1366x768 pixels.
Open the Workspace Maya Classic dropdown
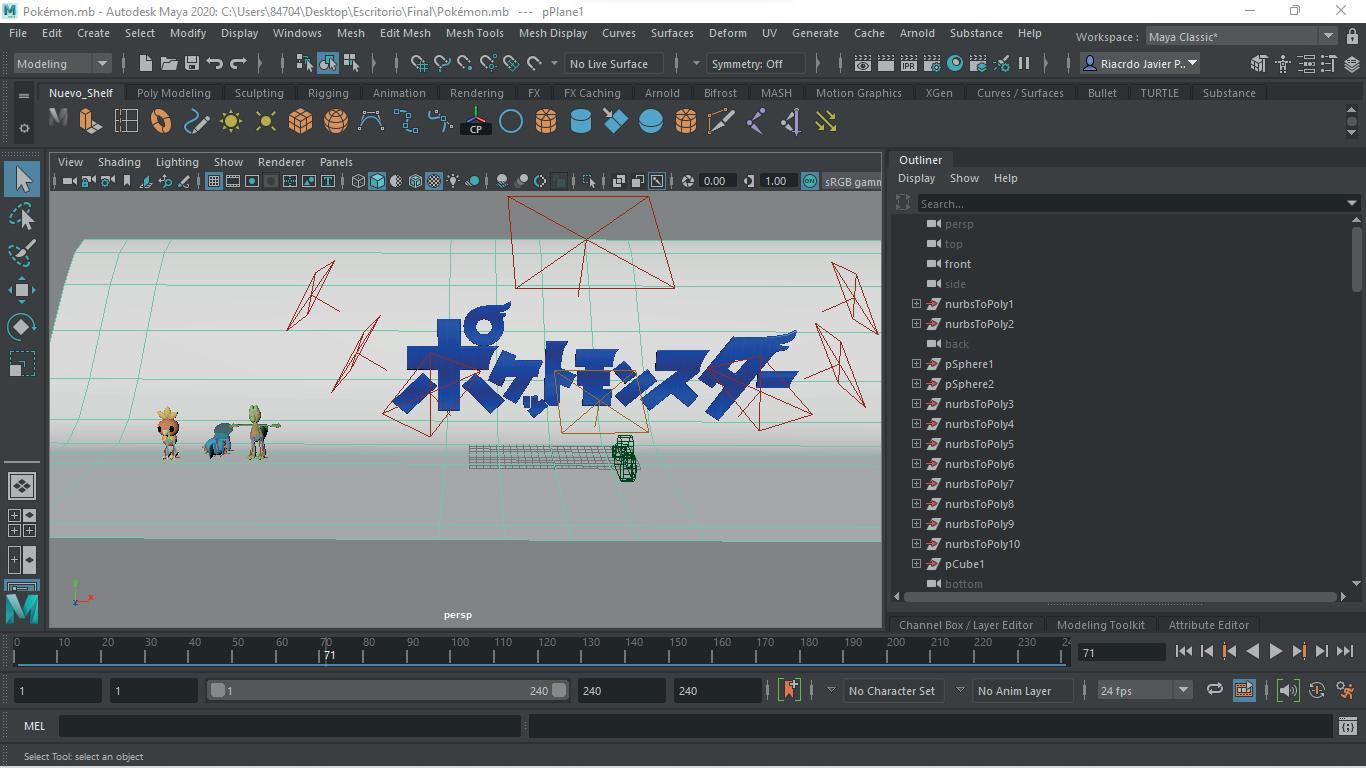click(1241, 36)
